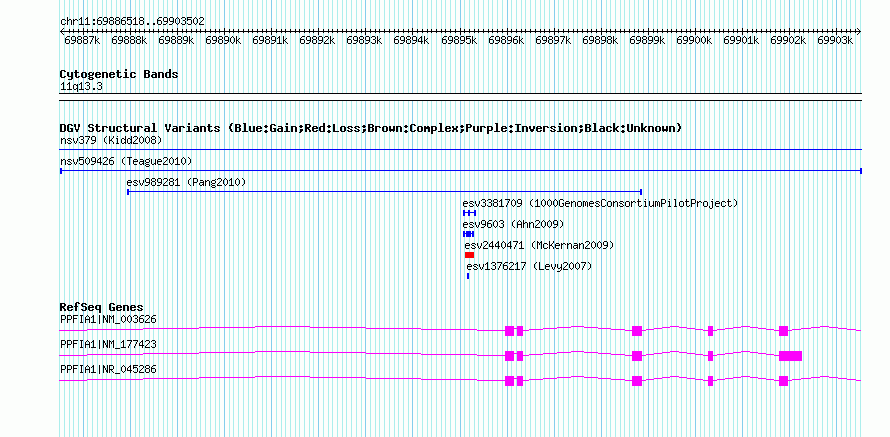Click the Cytogenetic Bands track title
The image size is (890, 437).
pos(119,74)
